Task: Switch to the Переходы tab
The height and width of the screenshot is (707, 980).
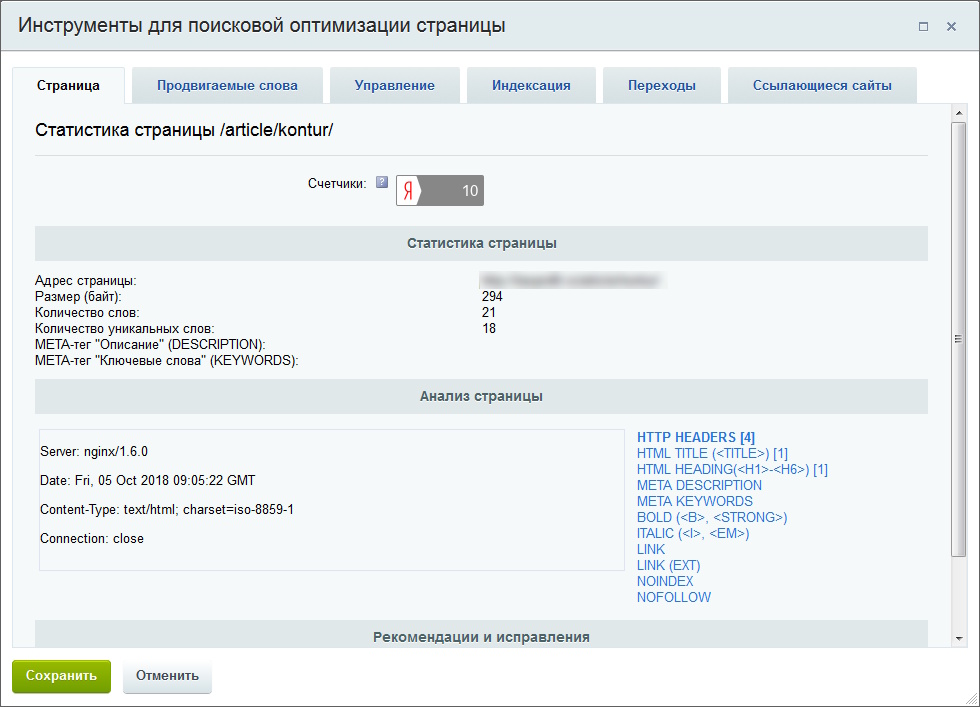Action: [x=660, y=85]
